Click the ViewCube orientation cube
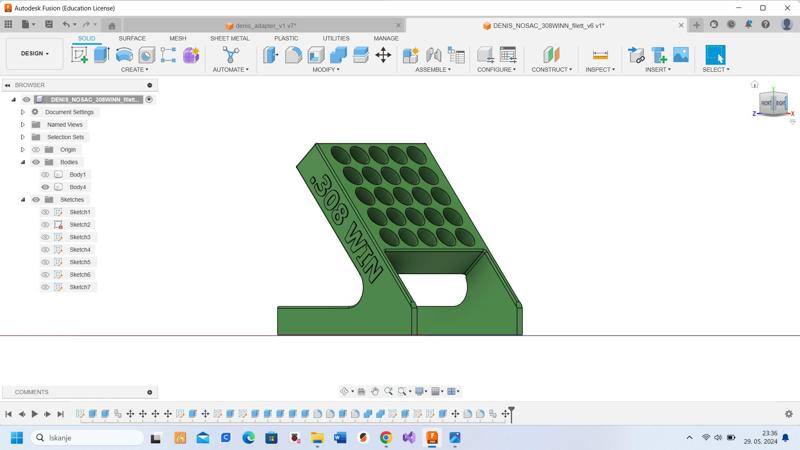Viewport: 800px width, 450px height. (x=773, y=104)
